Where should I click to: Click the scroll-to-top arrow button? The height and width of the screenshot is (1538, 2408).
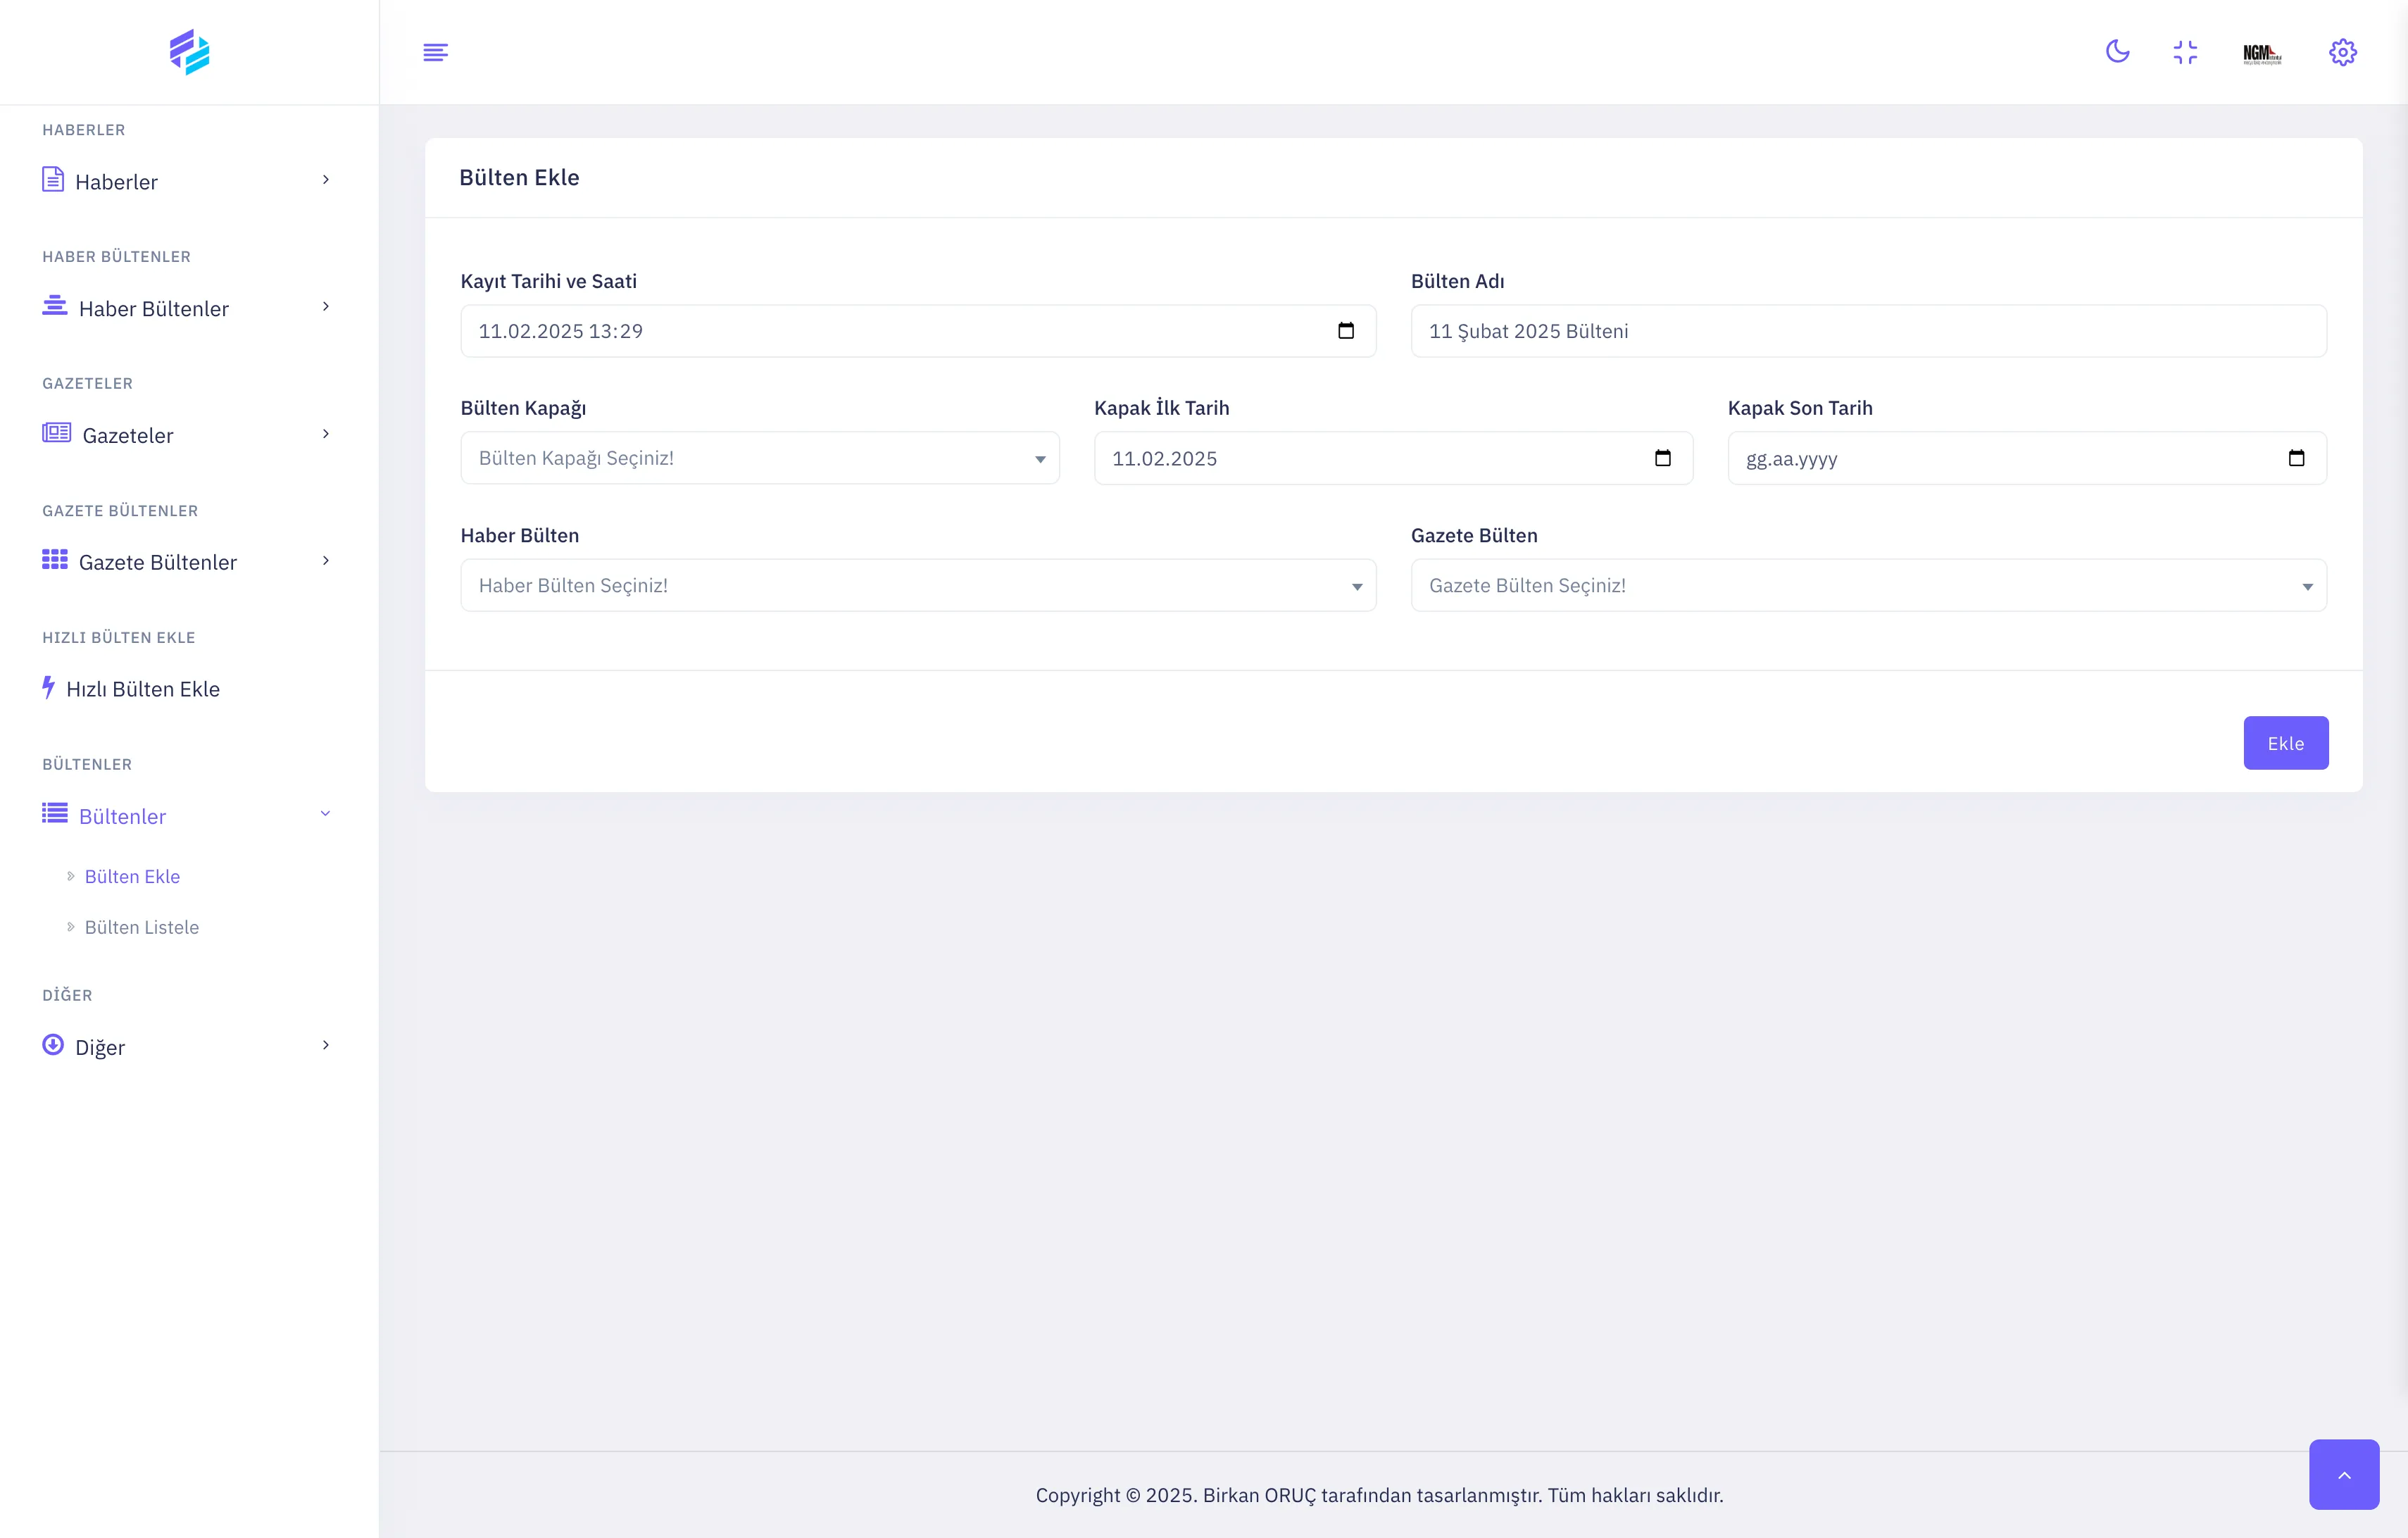2343,1474
